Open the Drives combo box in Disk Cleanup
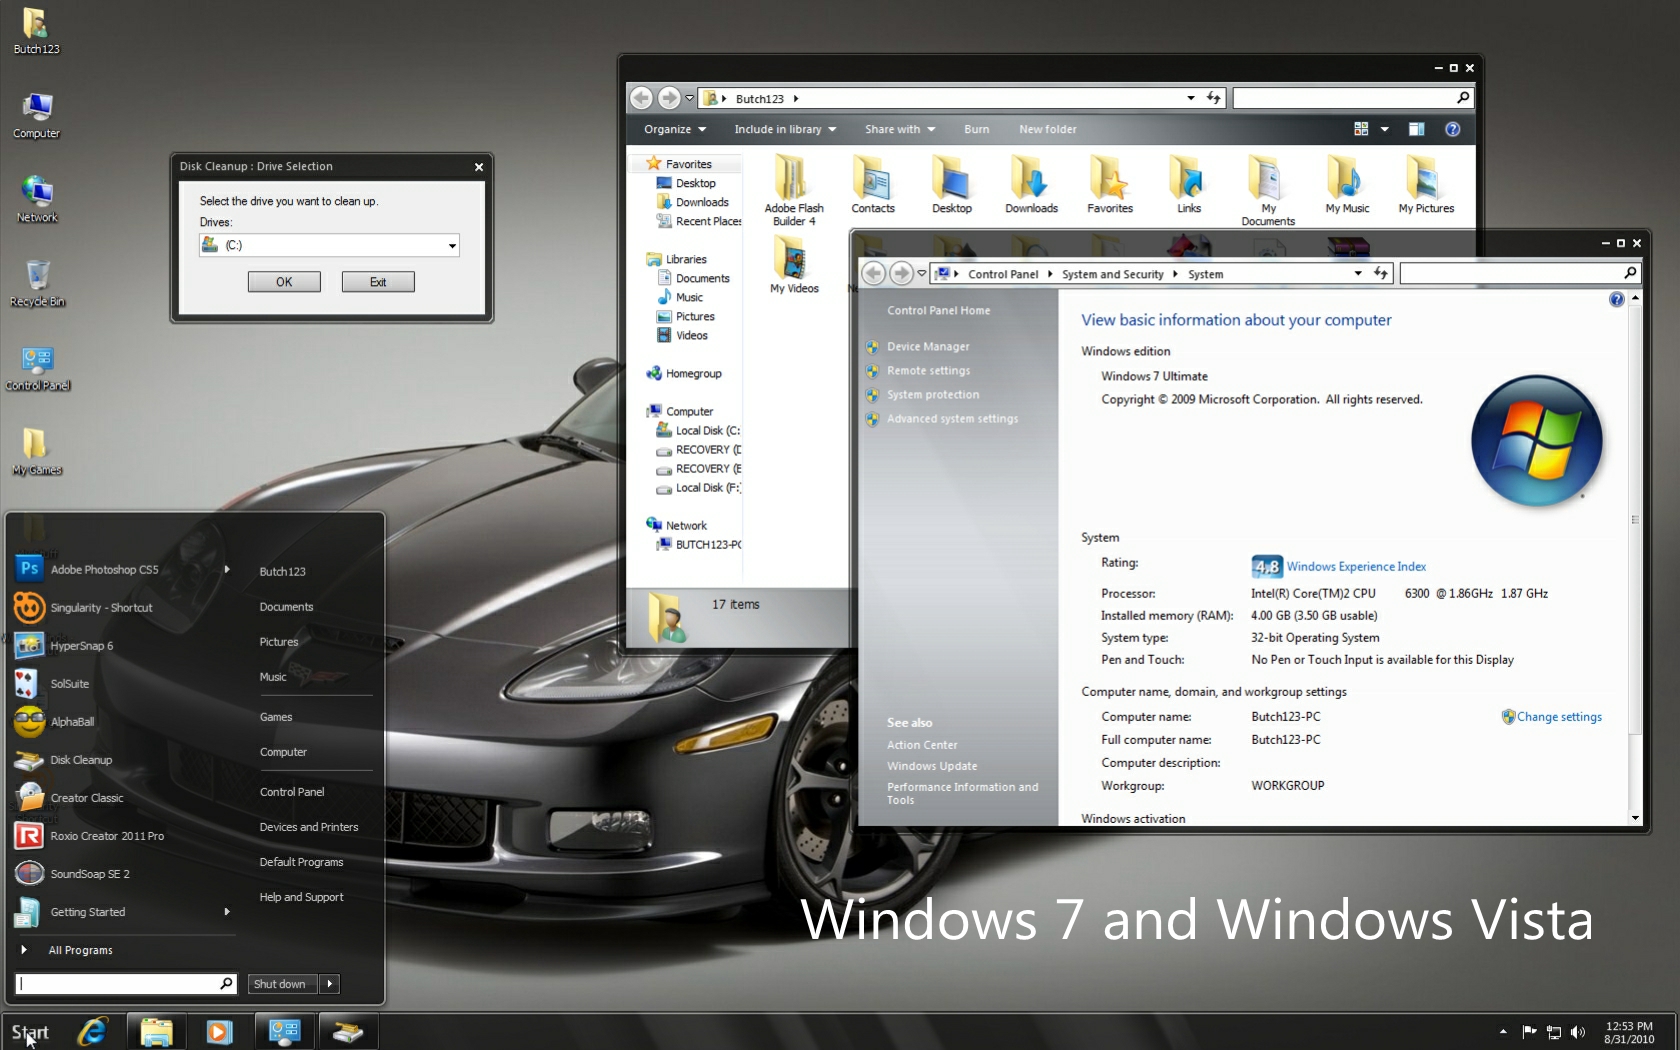Screen dimensions: 1680x1050 pyautogui.click(x=329, y=245)
